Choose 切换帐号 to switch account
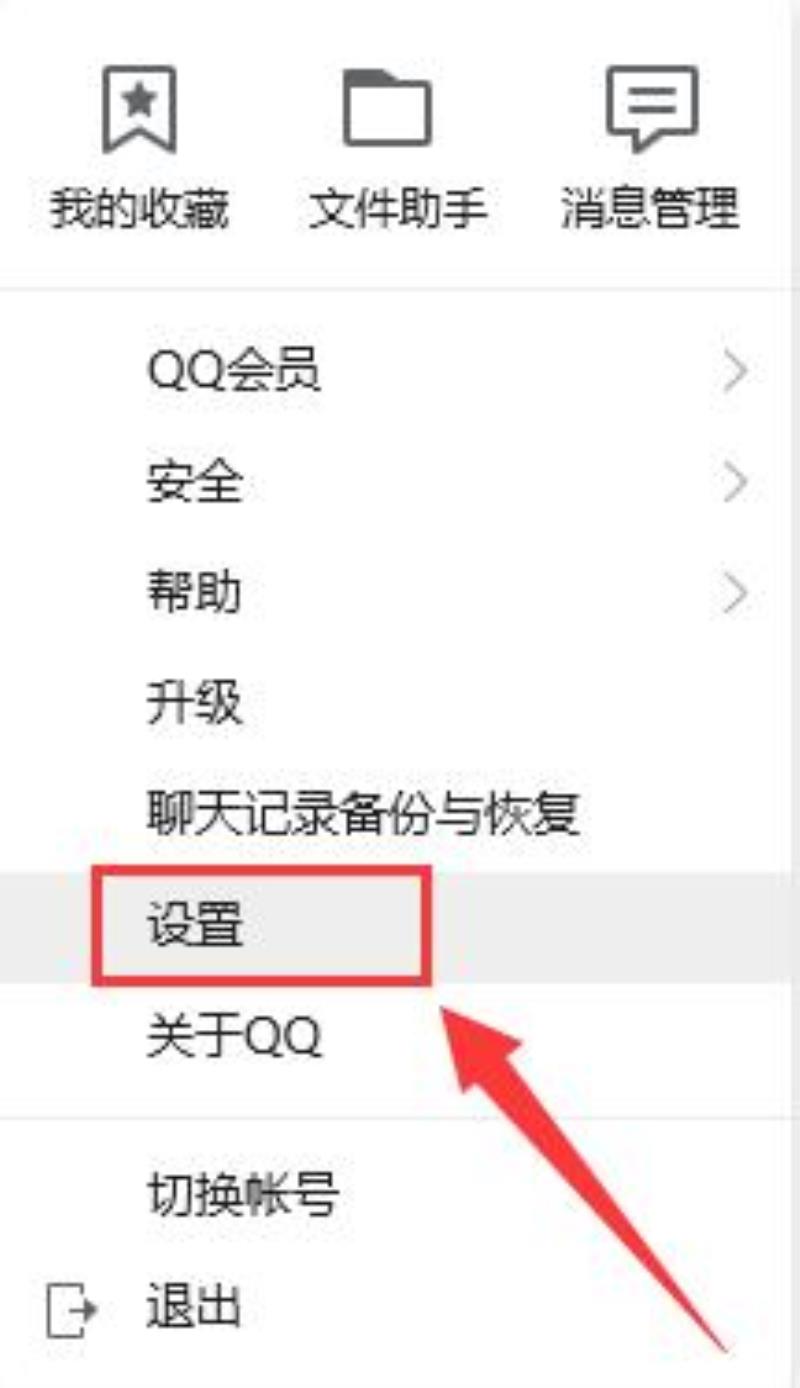 (243, 1196)
